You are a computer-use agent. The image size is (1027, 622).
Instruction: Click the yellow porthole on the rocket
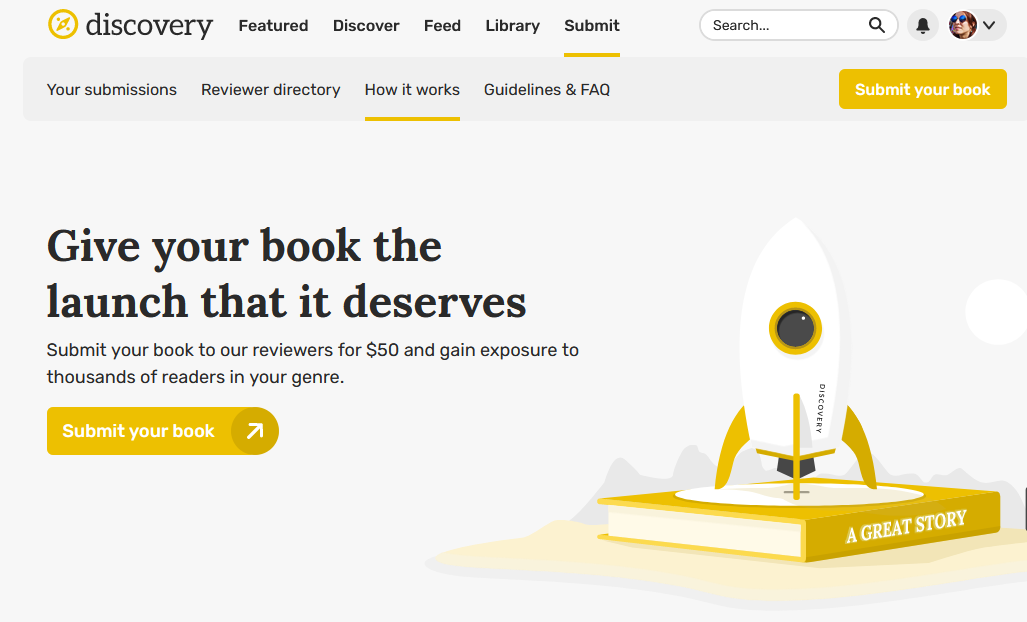point(796,327)
